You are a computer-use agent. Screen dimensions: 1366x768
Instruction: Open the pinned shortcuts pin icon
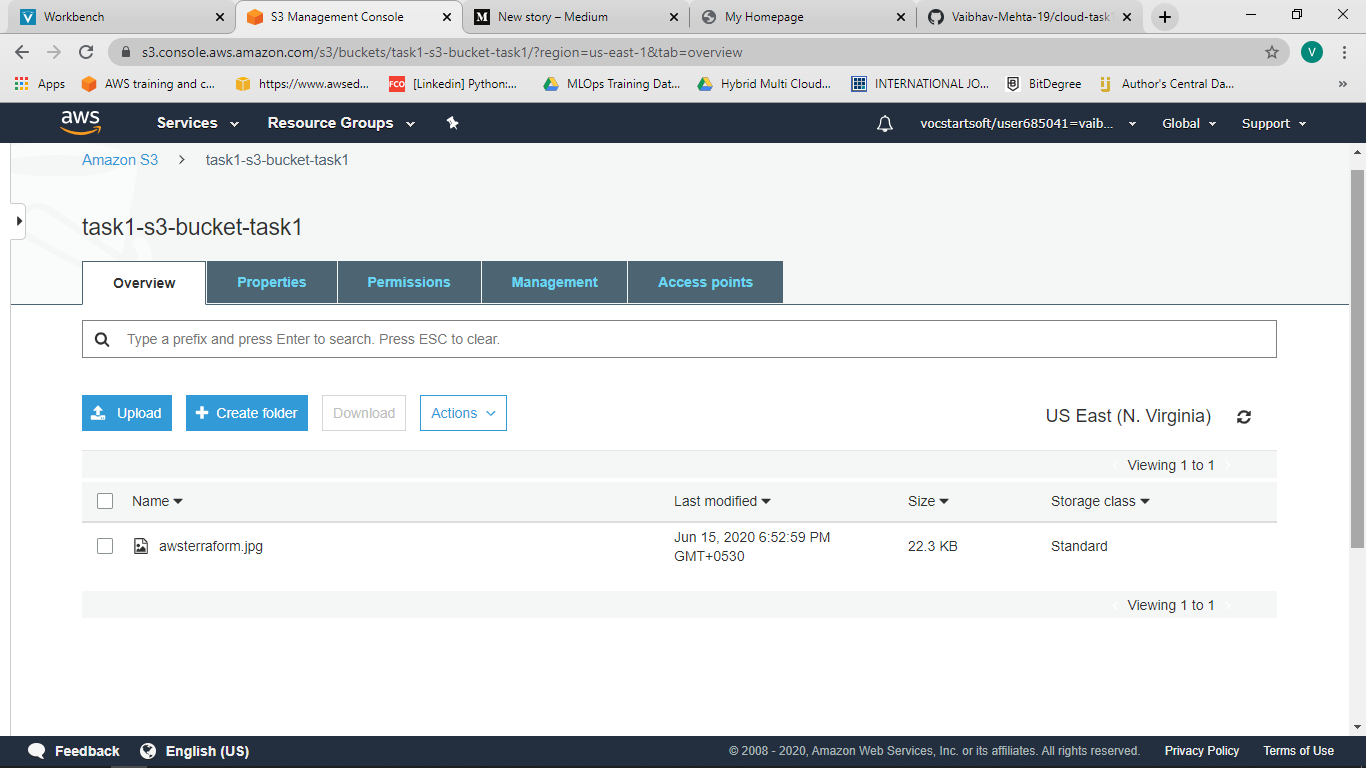coord(452,122)
